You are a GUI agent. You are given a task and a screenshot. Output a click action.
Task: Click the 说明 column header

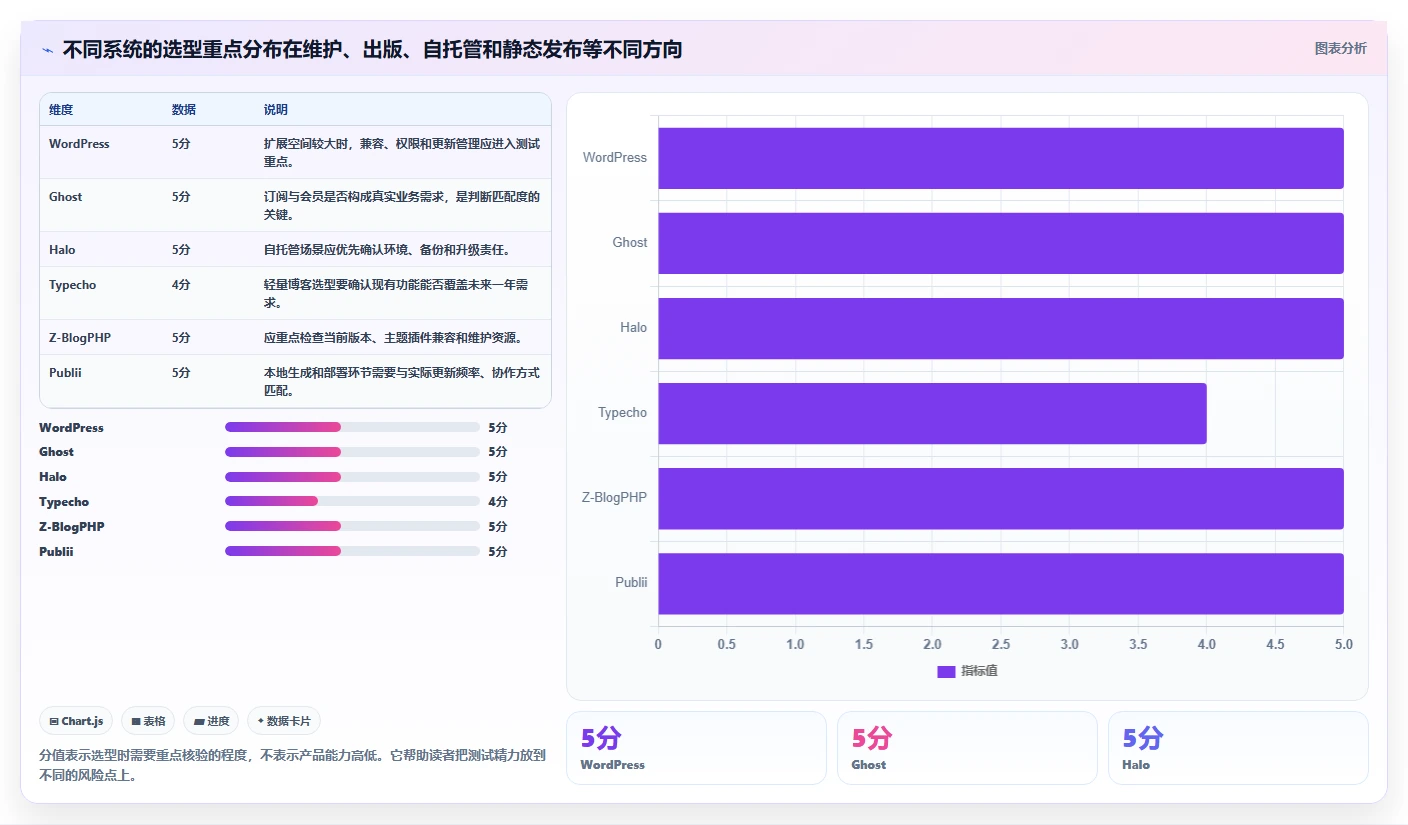[x=276, y=109]
